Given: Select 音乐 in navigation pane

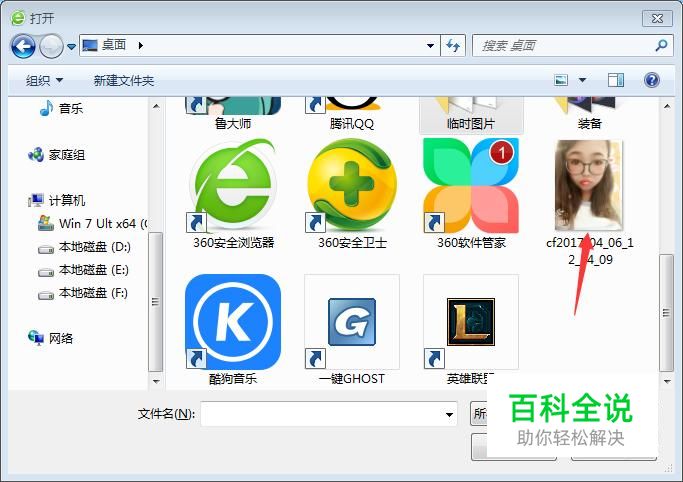Looking at the screenshot, I should [61, 108].
